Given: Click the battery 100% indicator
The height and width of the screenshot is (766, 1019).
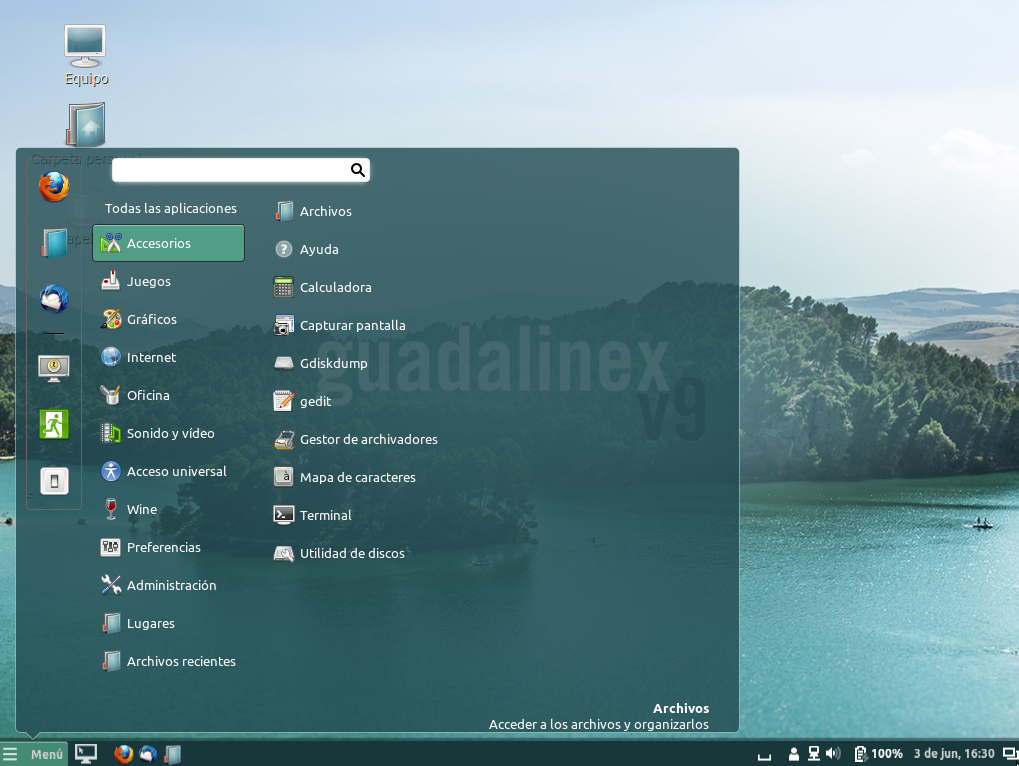Looking at the screenshot, I should pos(879,754).
